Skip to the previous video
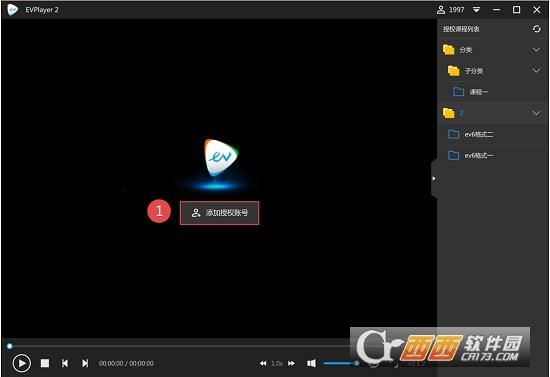Viewport: 550px width, 377px height. click(65, 363)
